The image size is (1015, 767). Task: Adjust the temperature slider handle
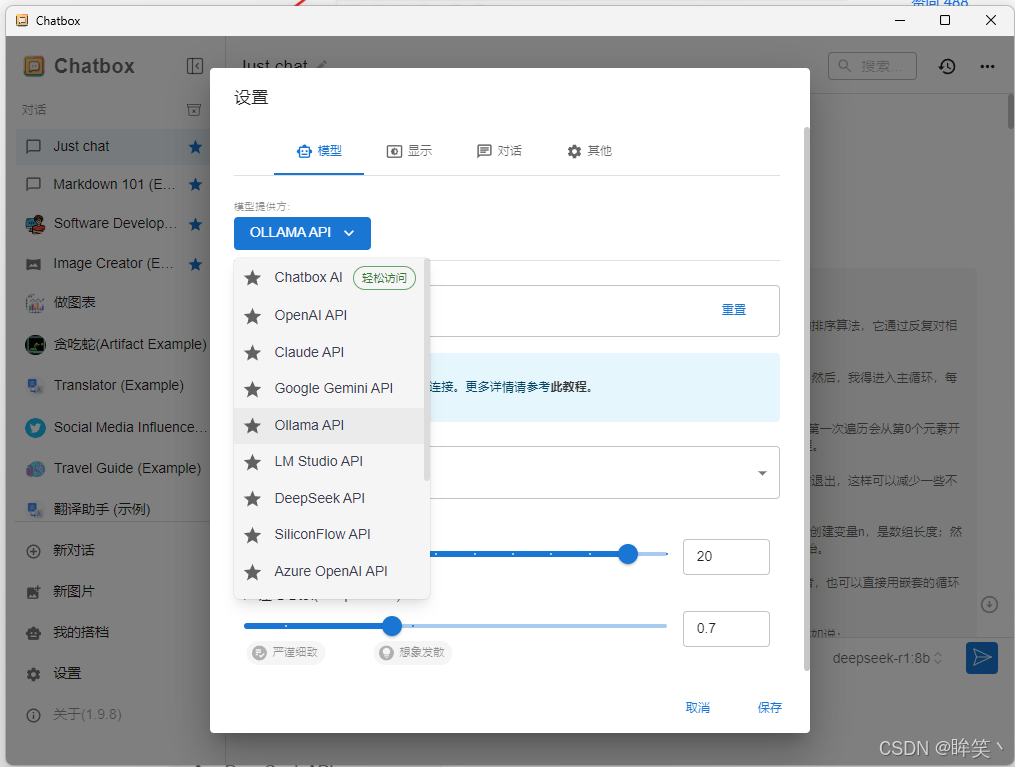pos(392,626)
